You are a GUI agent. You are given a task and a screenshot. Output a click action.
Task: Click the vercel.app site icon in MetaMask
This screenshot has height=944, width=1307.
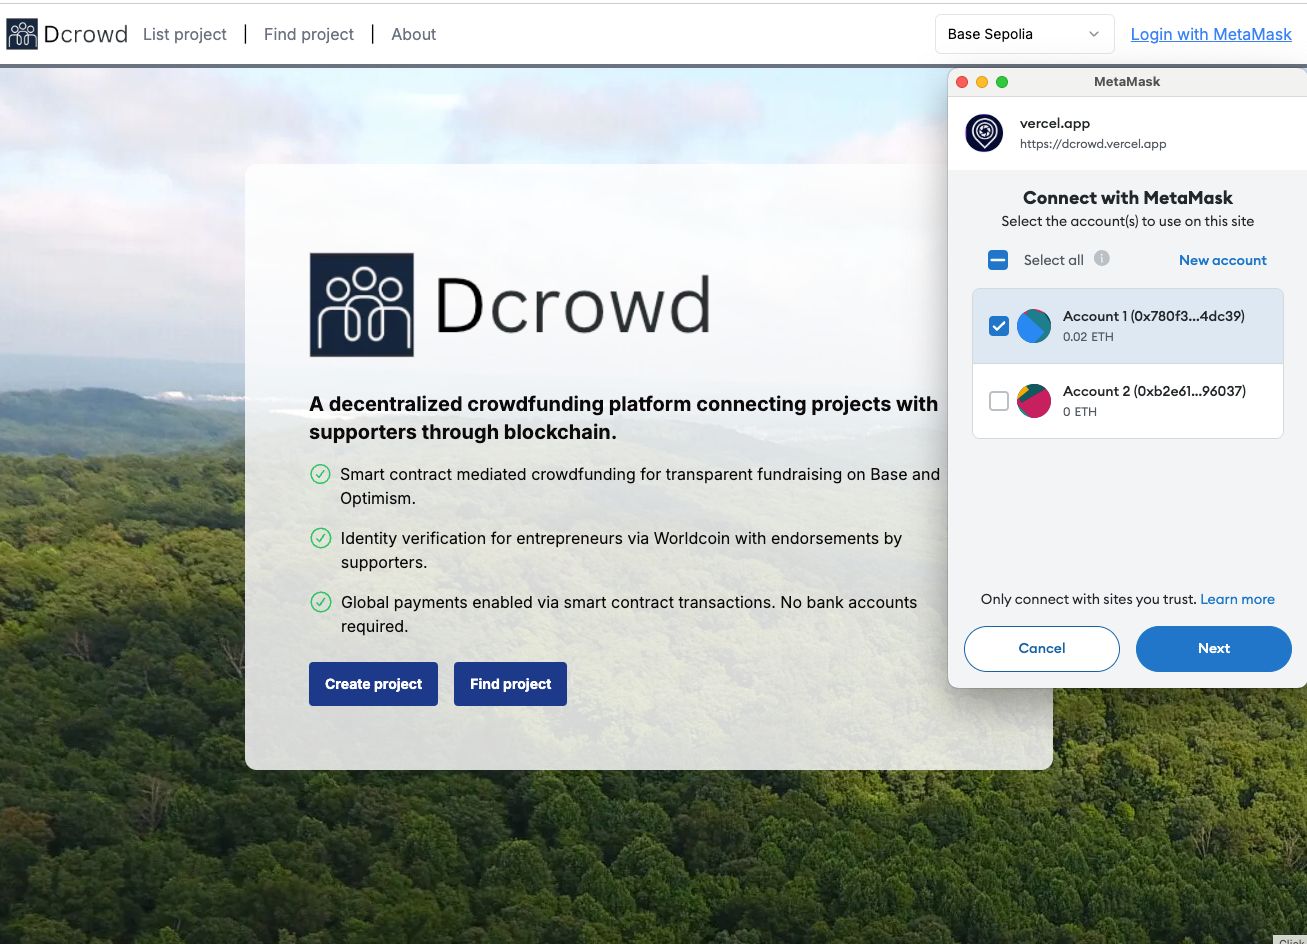[984, 133]
